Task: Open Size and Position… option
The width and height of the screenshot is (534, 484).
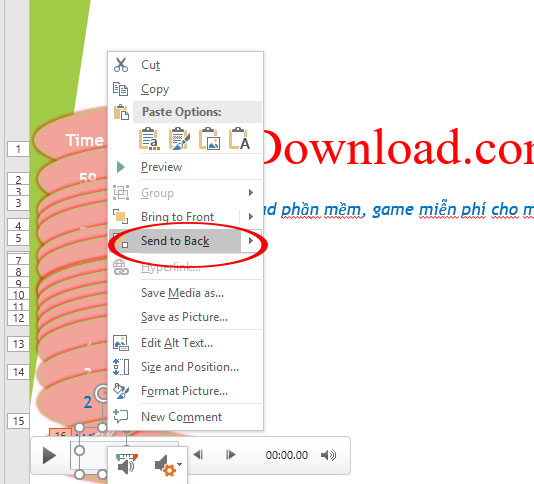Action: [x=190, y=367]
